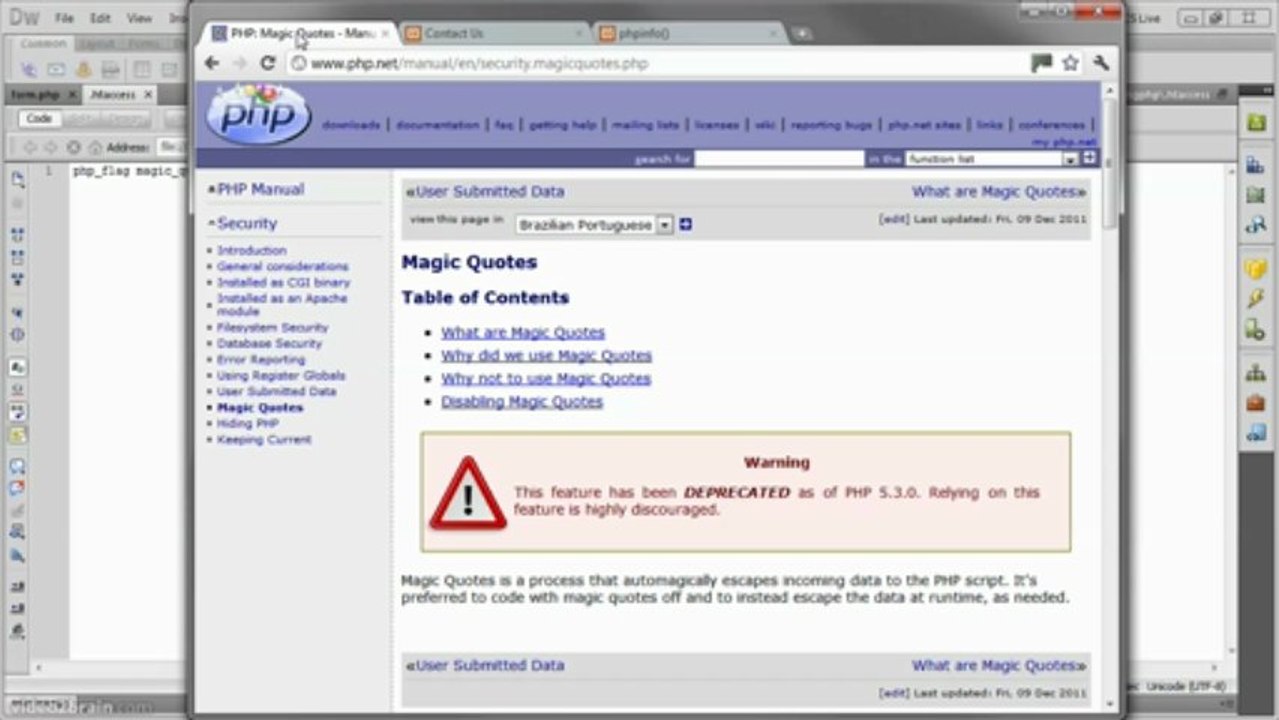Select the Common tab in Dreamweaver's Insert bar
1279x720 pixels.
43,44
